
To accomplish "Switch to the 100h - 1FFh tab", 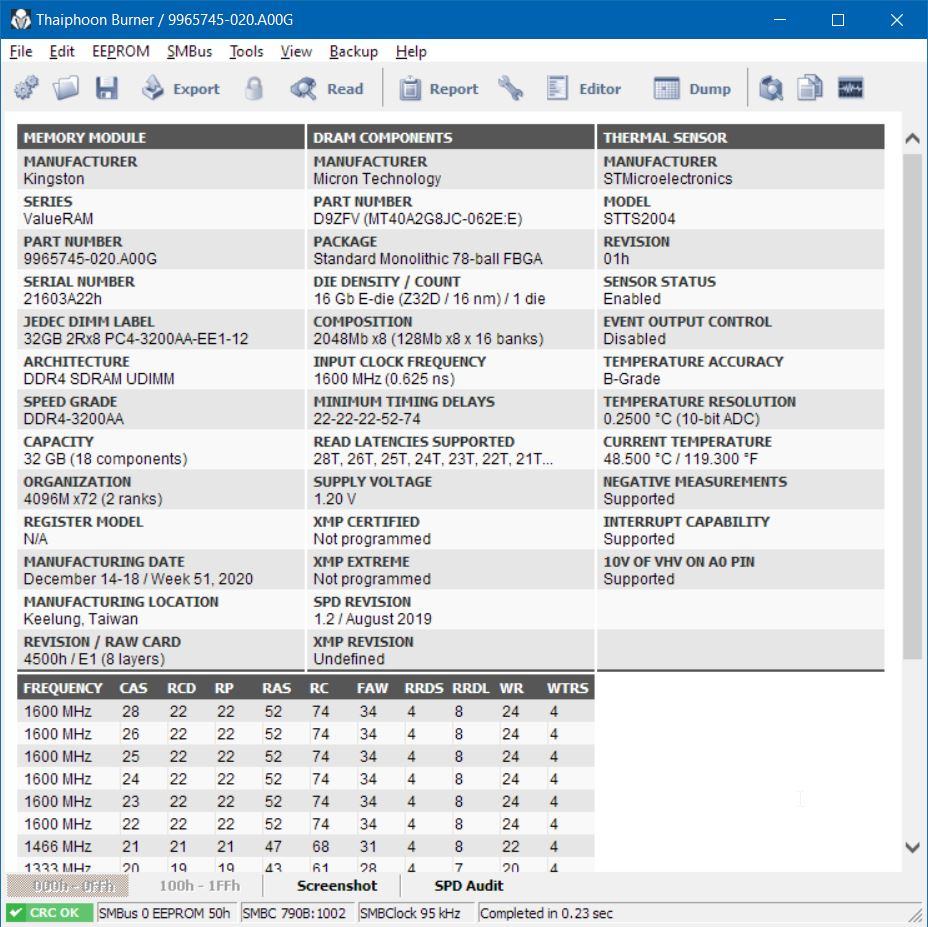I will [x=199, y=886].
